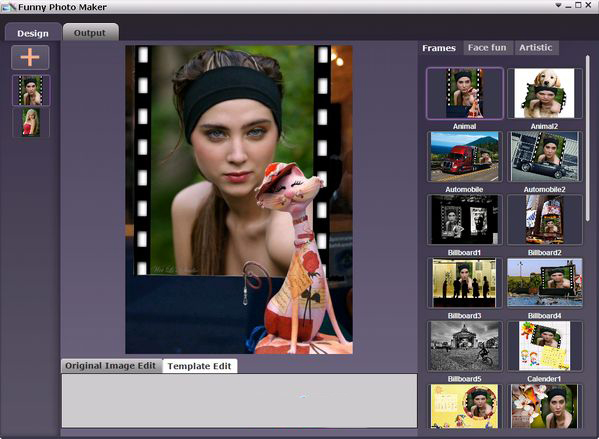
Task: Switch to the Face fun tab
Action: click(487, 48)
